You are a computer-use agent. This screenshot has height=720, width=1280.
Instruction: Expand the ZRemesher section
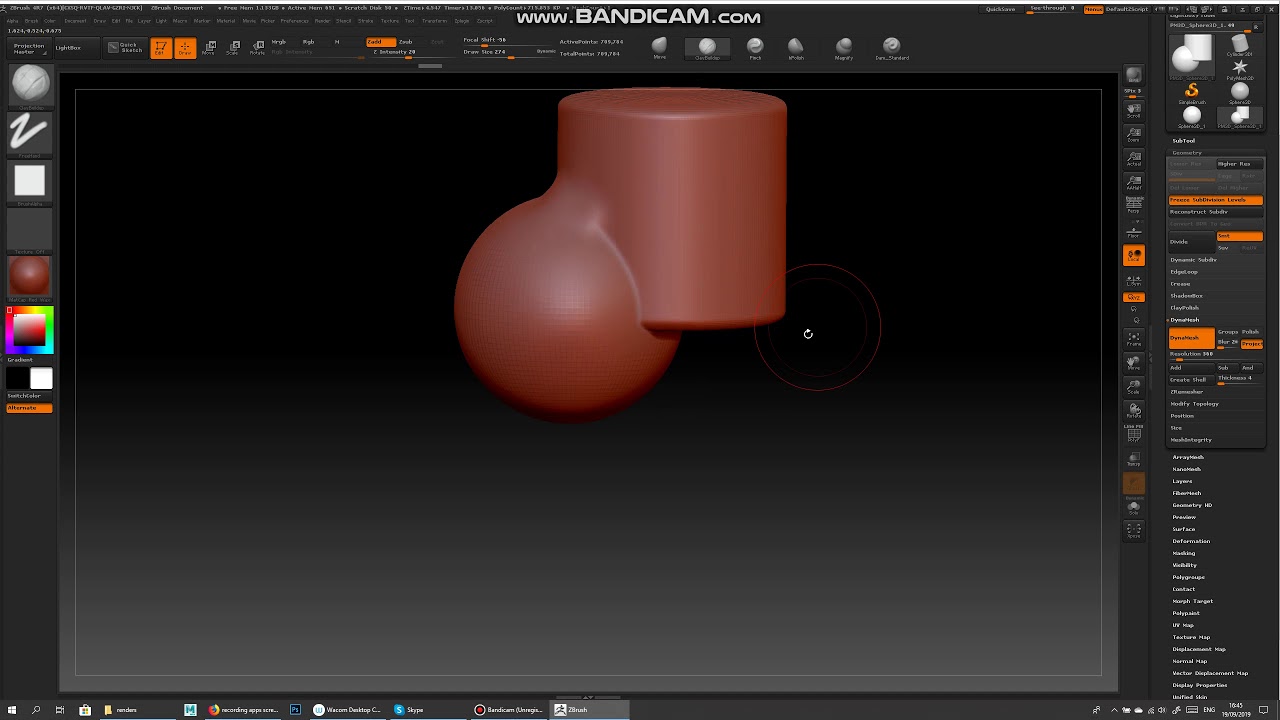tap(1188, 392)
